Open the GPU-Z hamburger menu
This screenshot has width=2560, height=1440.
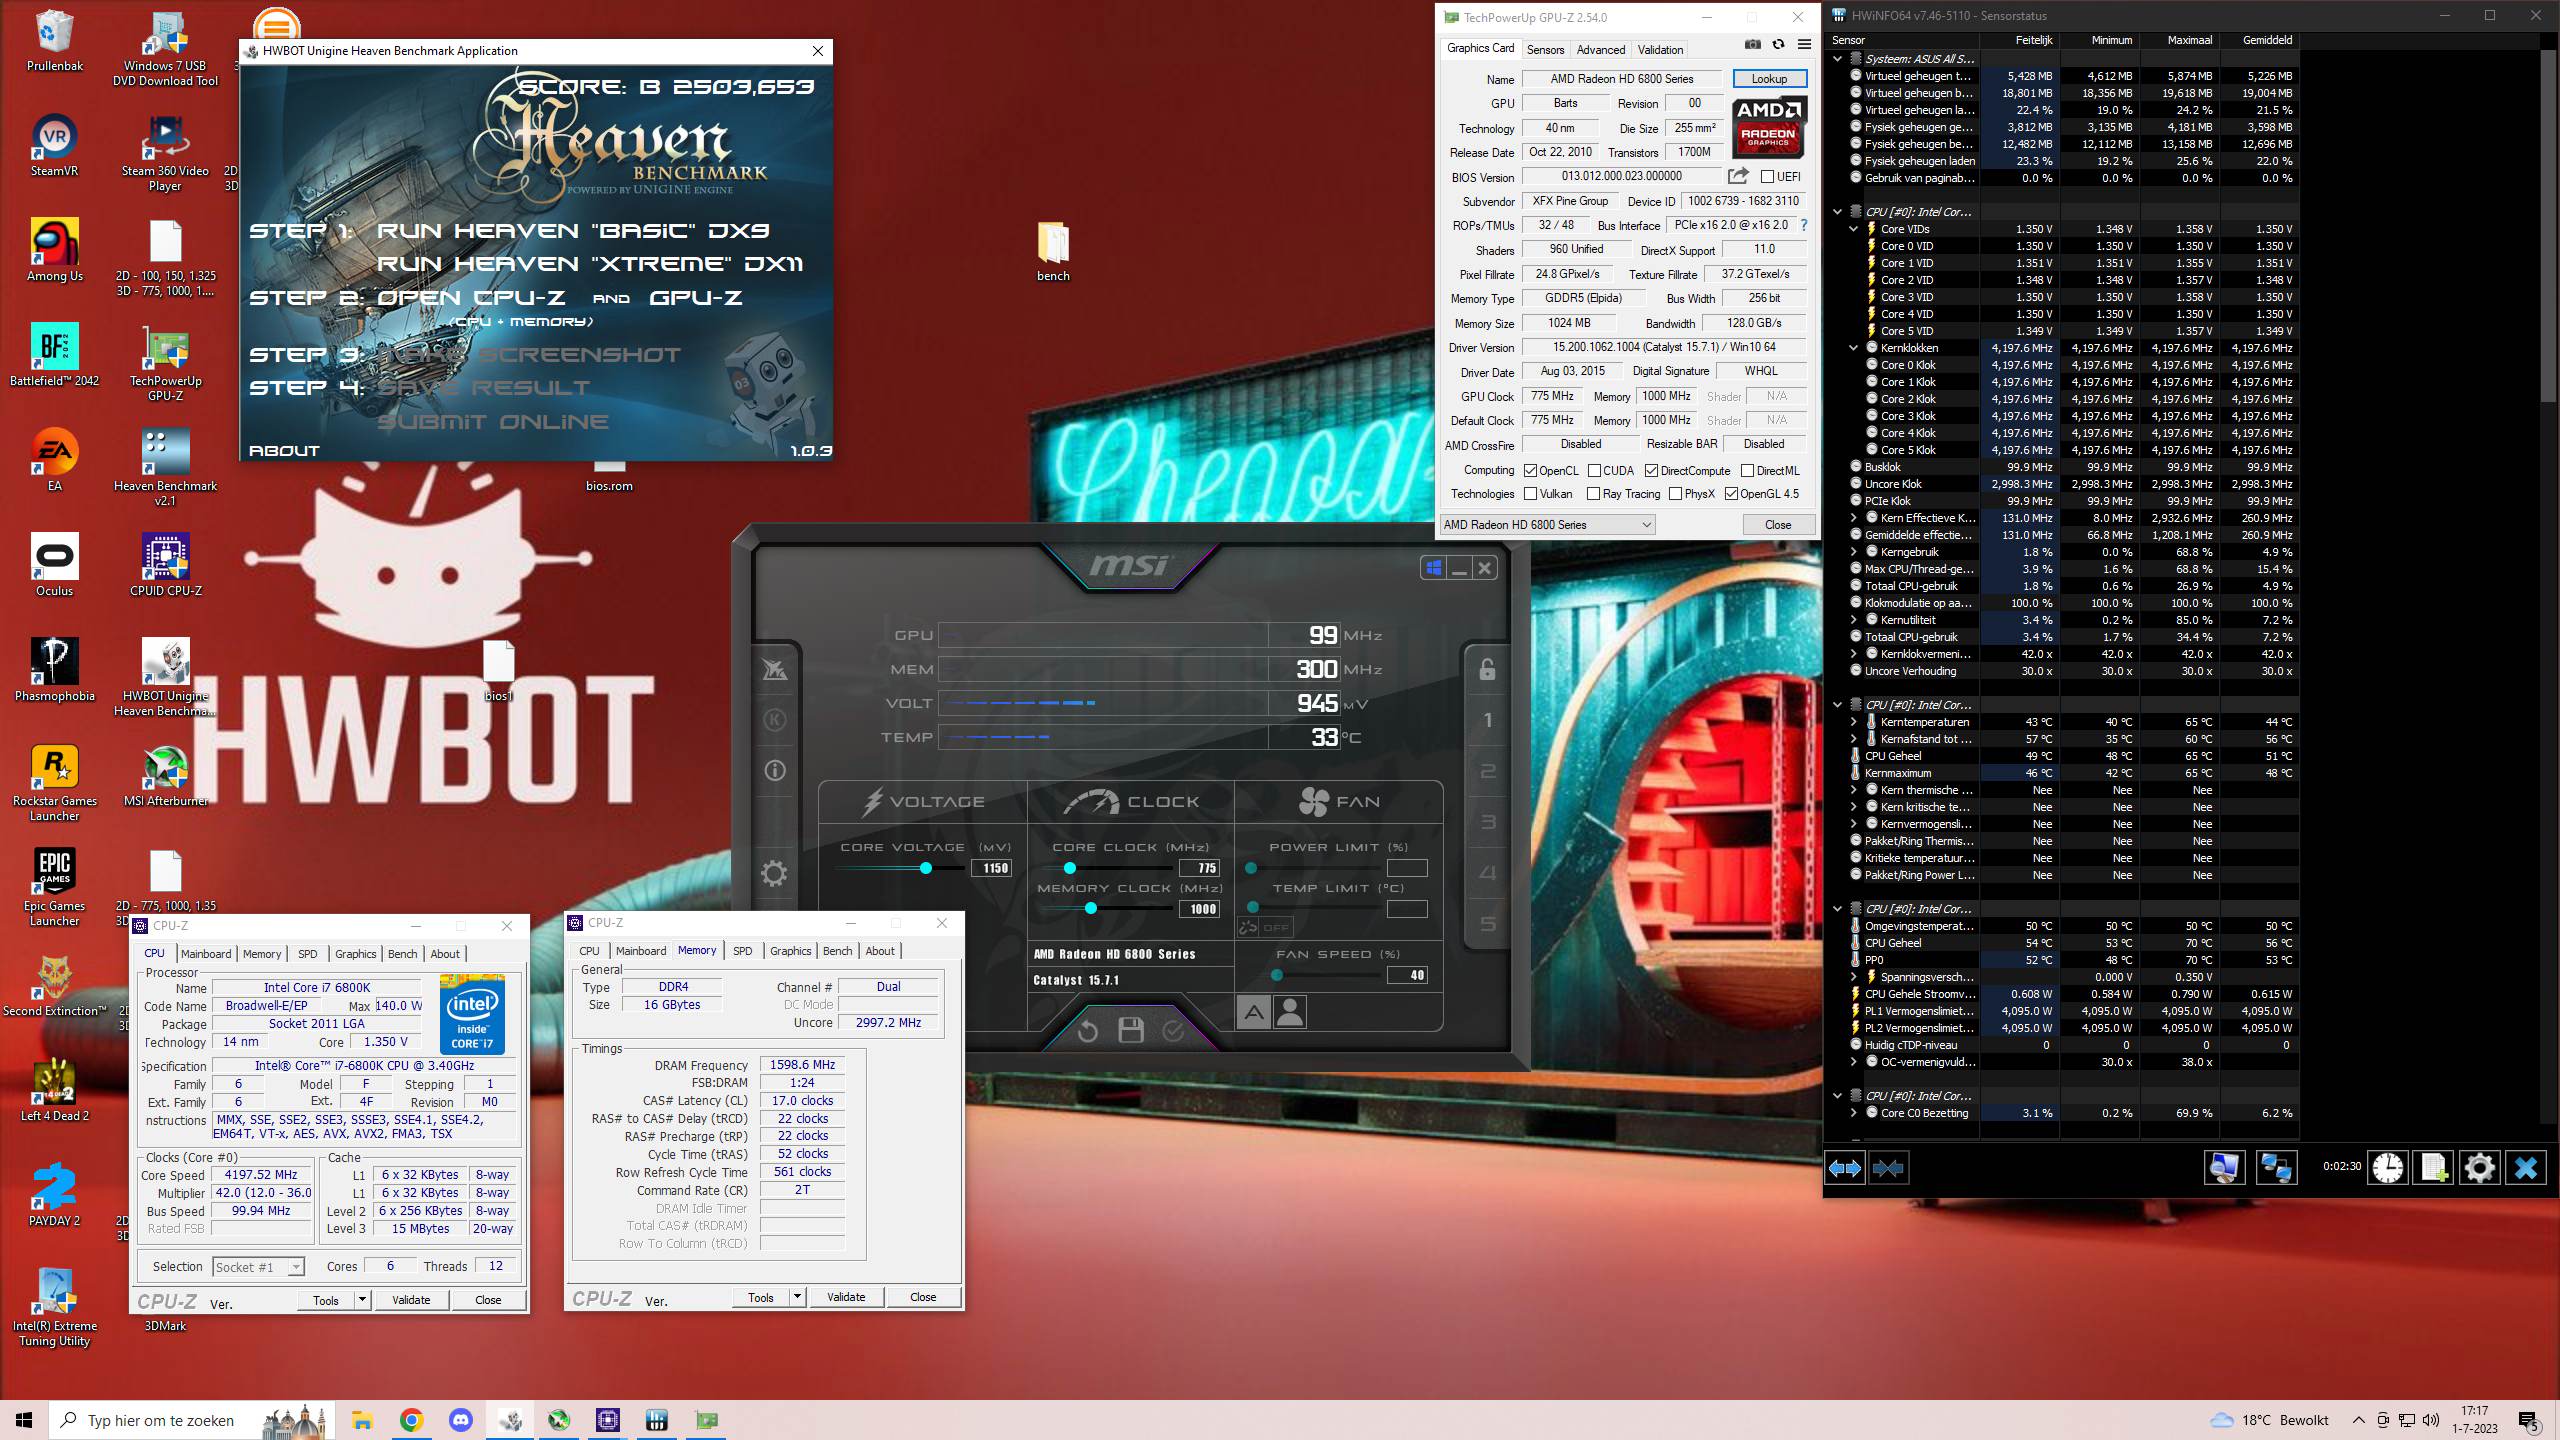[1804, 45]
